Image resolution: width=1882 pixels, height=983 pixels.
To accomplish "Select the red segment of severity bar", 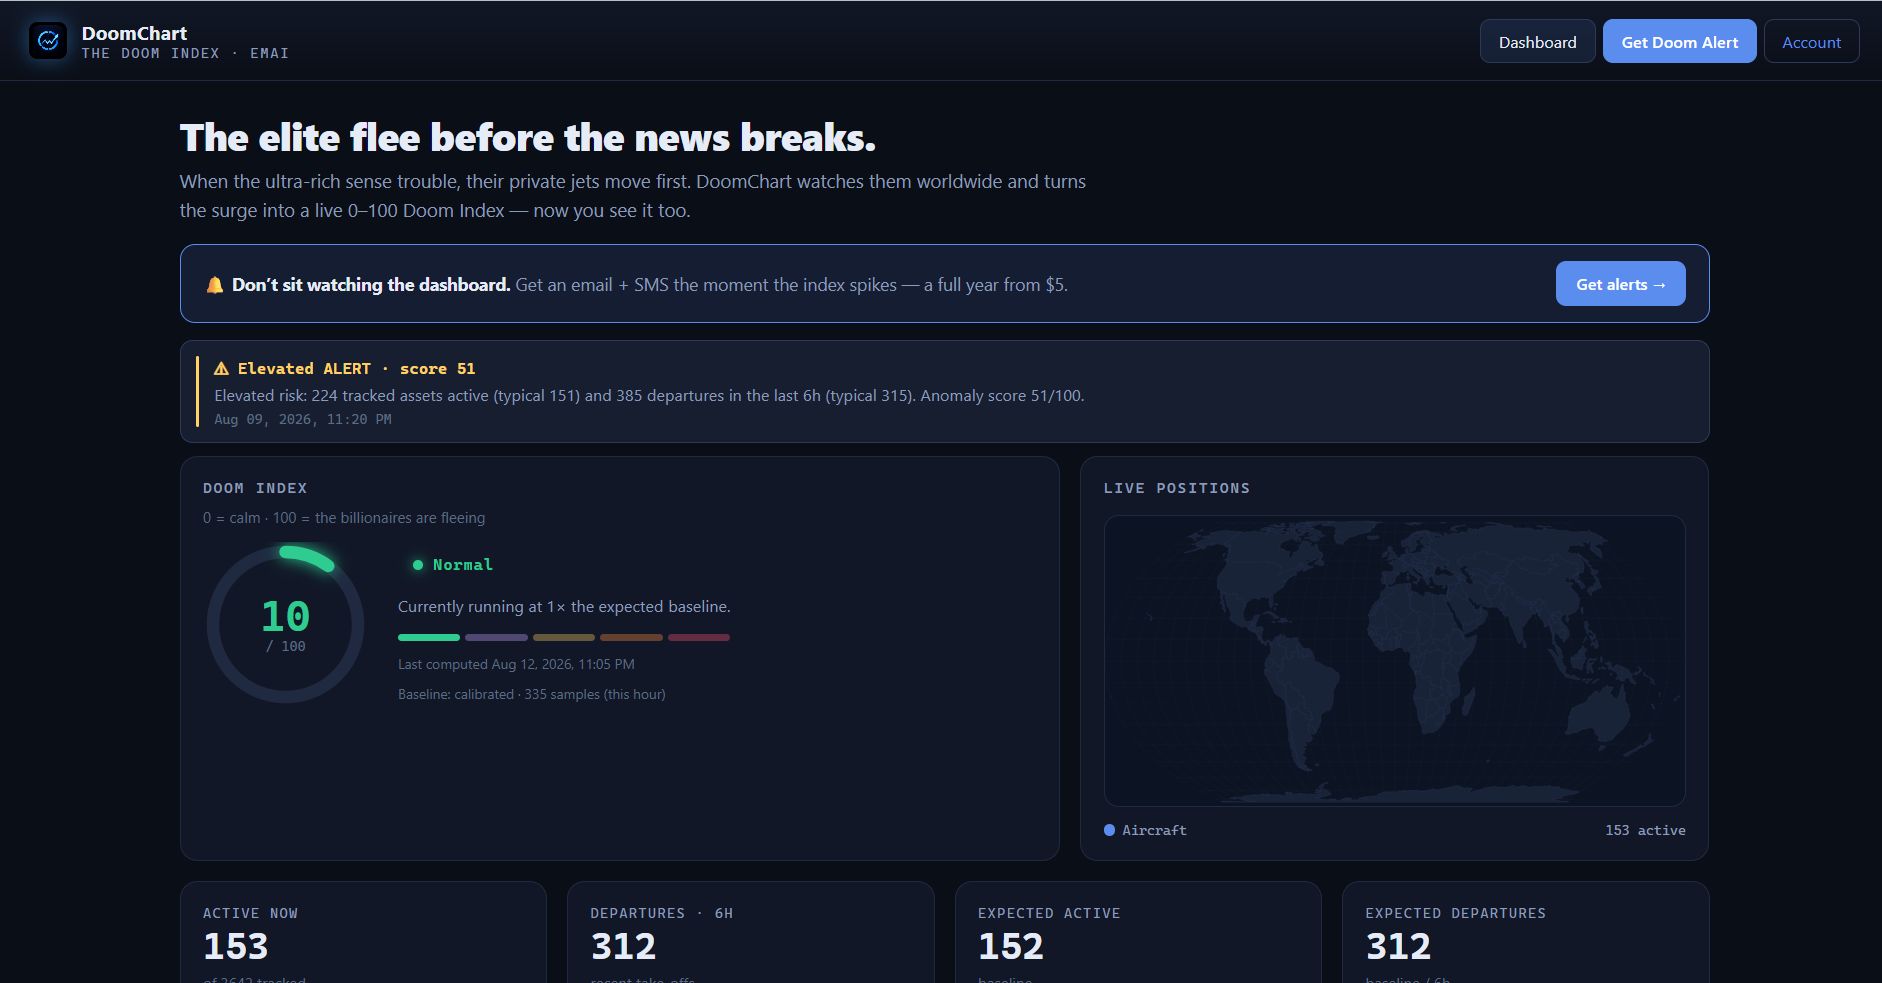I will pyautogui.click(x=699, y=637).
